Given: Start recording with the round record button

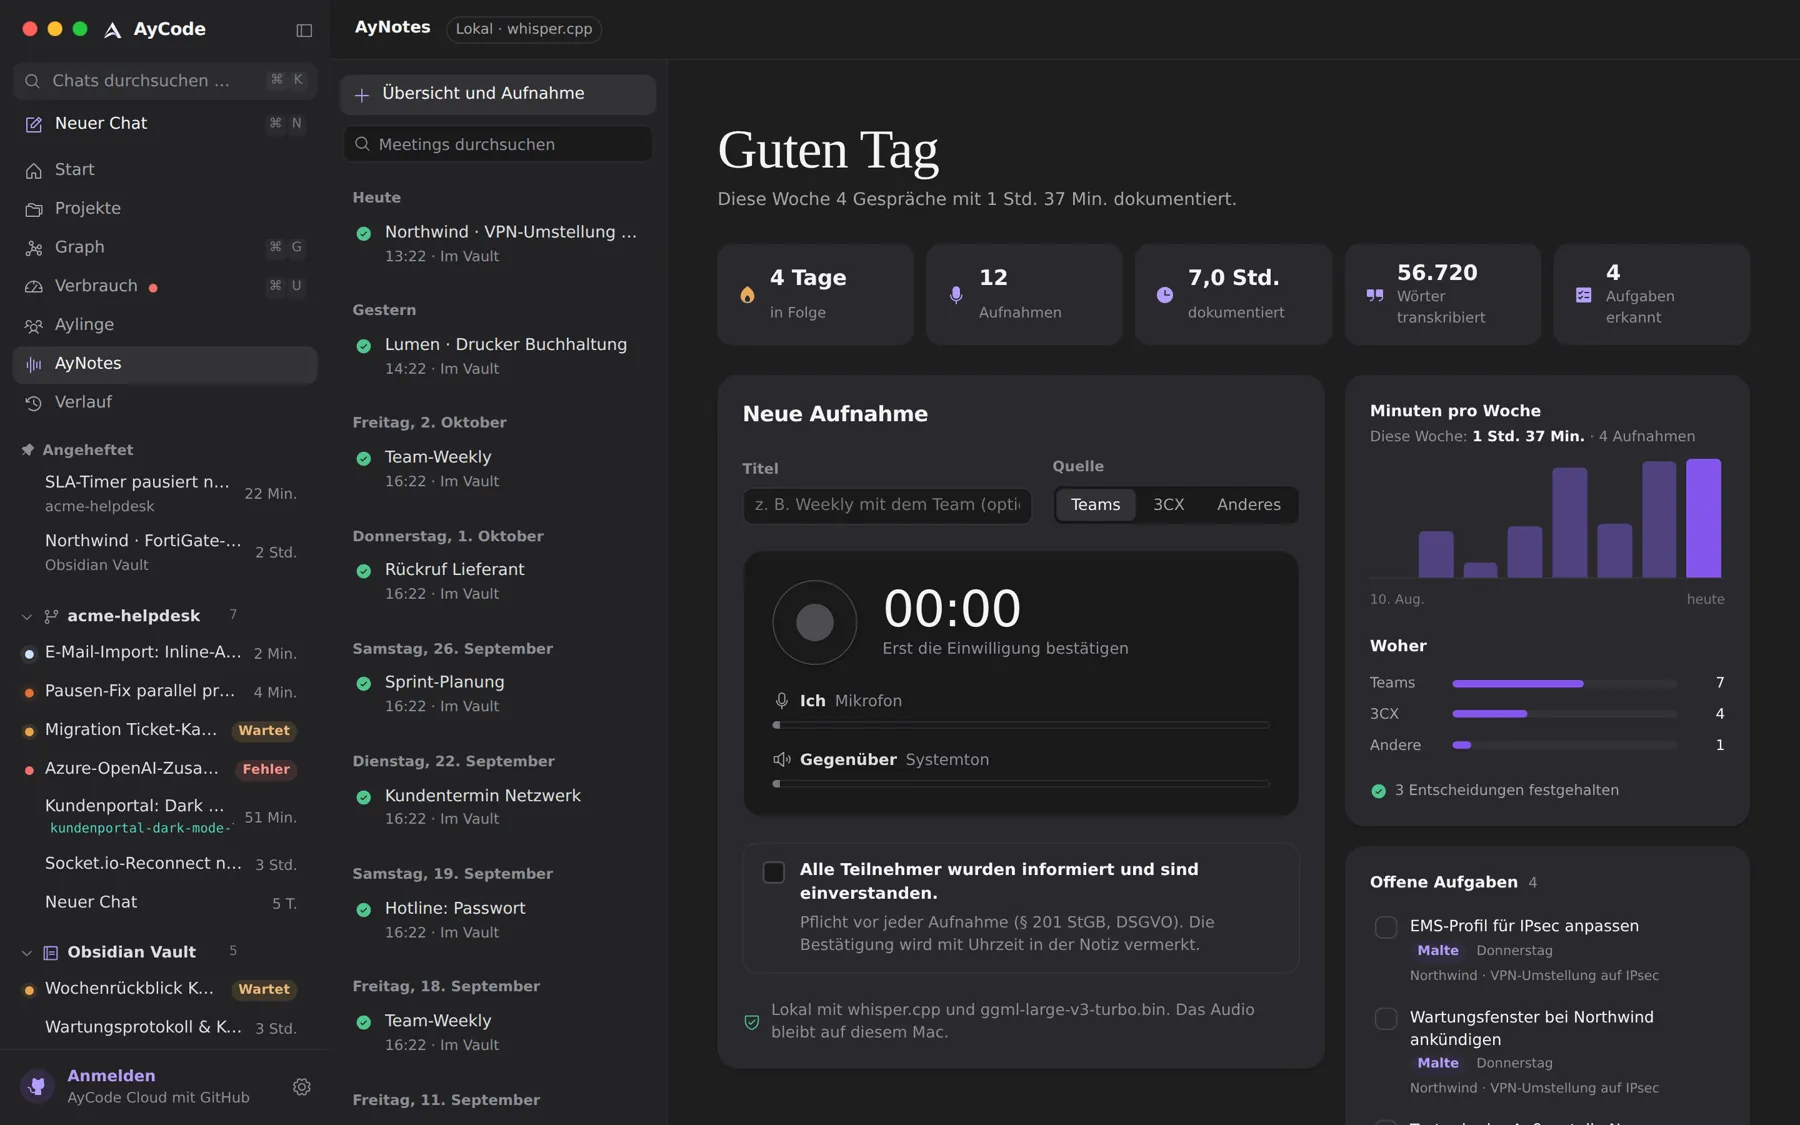Looking at the screenshot, I should tap(815, 623).
